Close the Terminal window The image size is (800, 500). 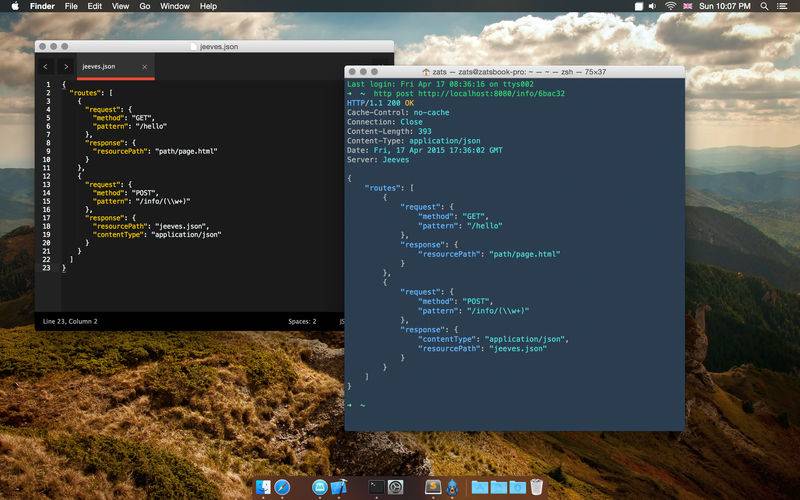click(x=352, y=72)
